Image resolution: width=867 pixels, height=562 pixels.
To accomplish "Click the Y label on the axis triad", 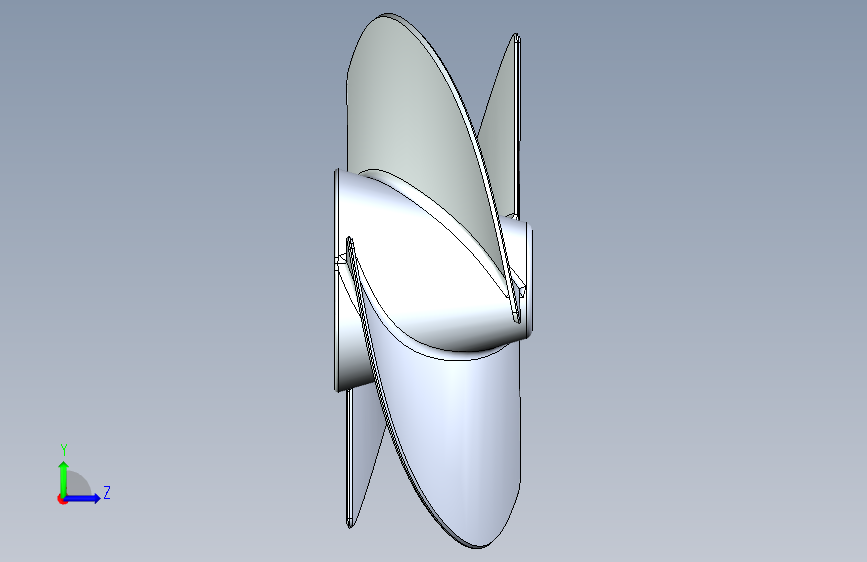I will point(64,450).
